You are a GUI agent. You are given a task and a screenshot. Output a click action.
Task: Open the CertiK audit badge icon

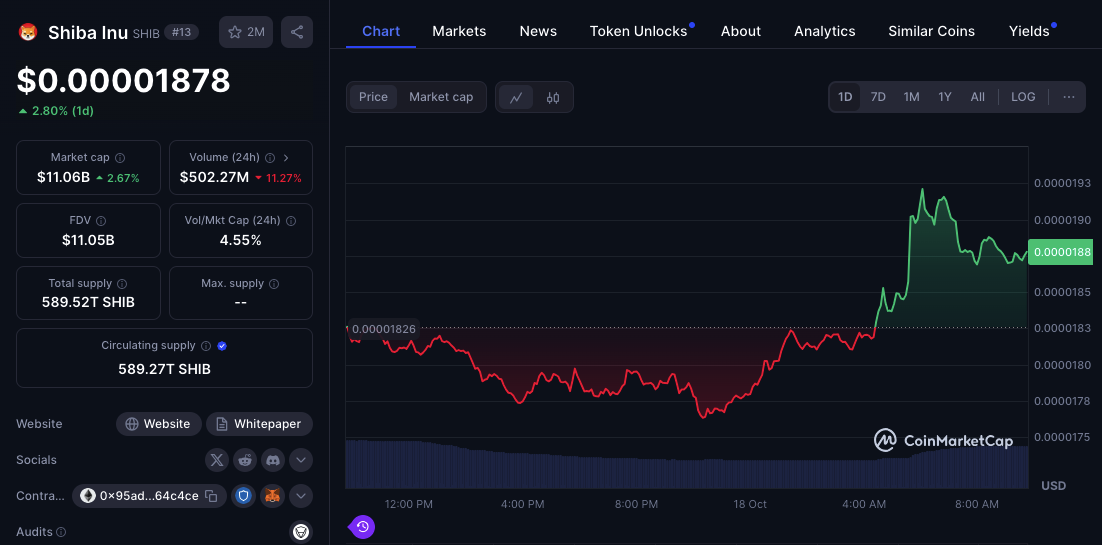click(x=302, y=532)
